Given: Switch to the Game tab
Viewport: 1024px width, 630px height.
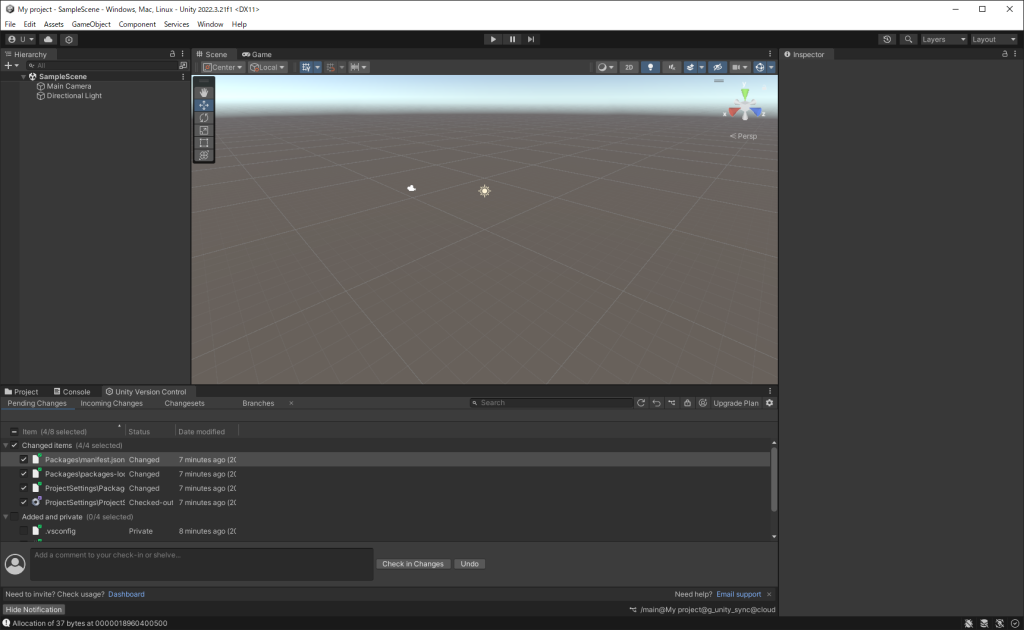Looking at the screenshot, I should 257,54.
